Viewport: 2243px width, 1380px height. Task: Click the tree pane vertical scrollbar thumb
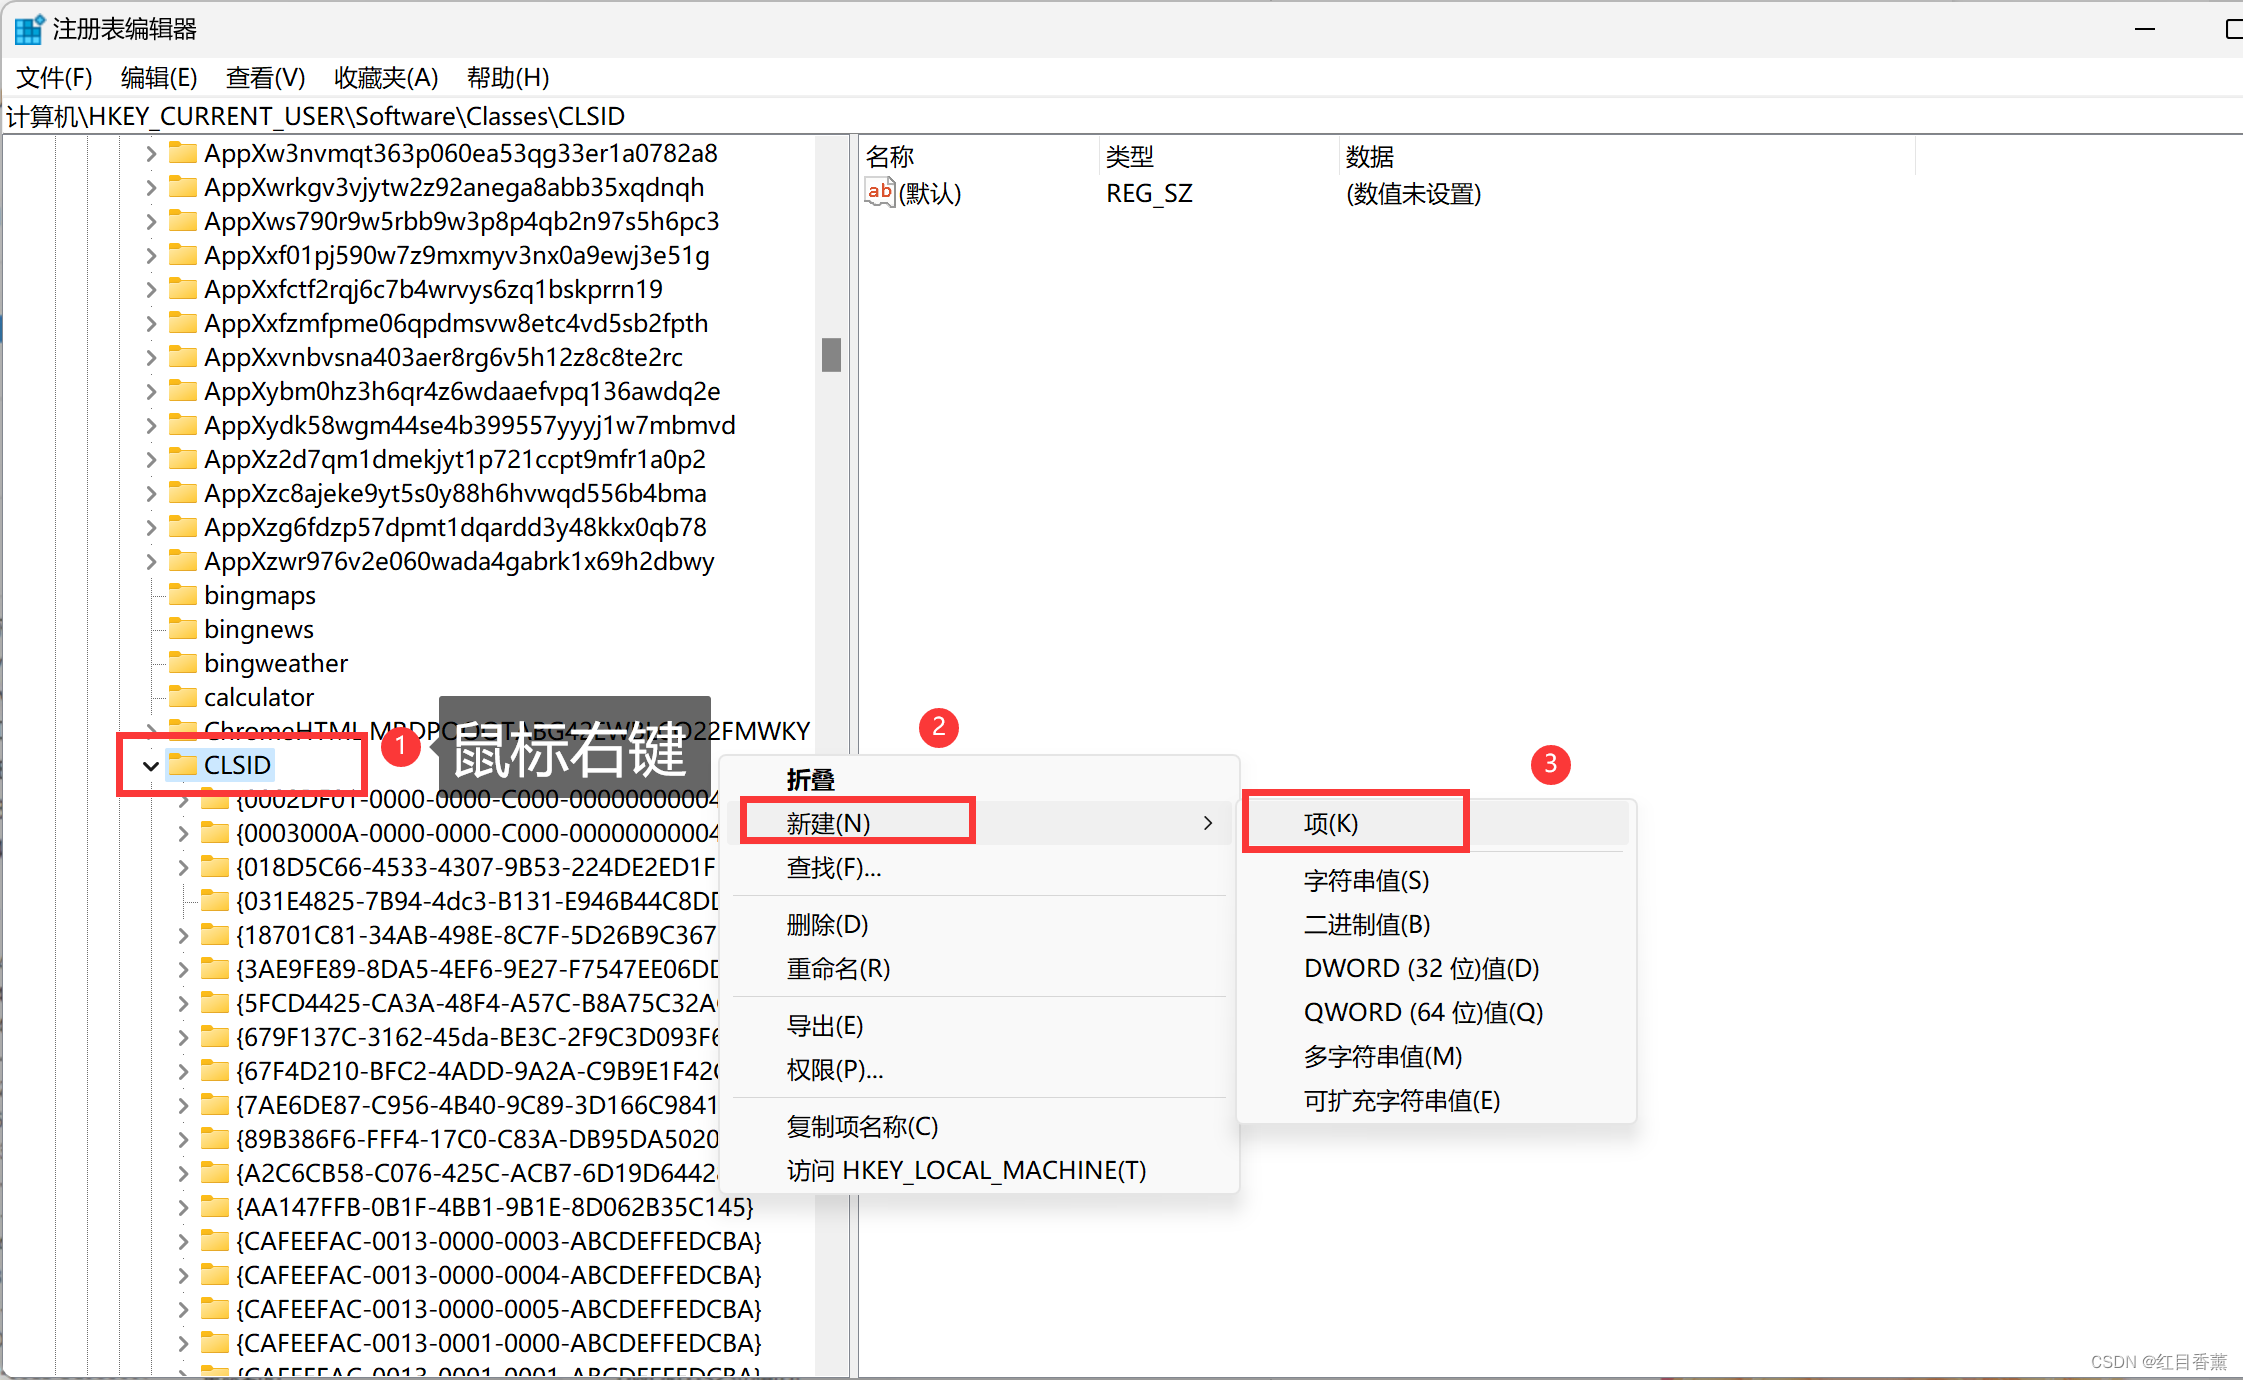[831, 354]
